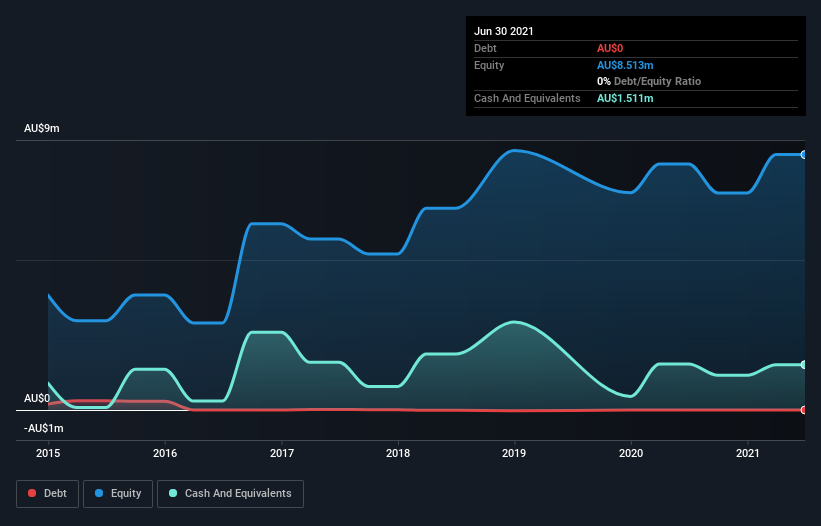The height and width of the screenshot is (526, 821).
Task: Click the 2018 x-axis label
Action: (398, 453)
